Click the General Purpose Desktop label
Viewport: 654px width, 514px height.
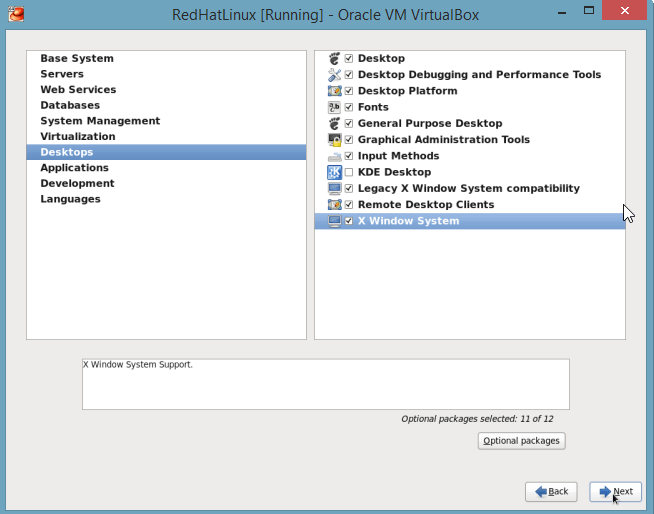pos(430,123)
